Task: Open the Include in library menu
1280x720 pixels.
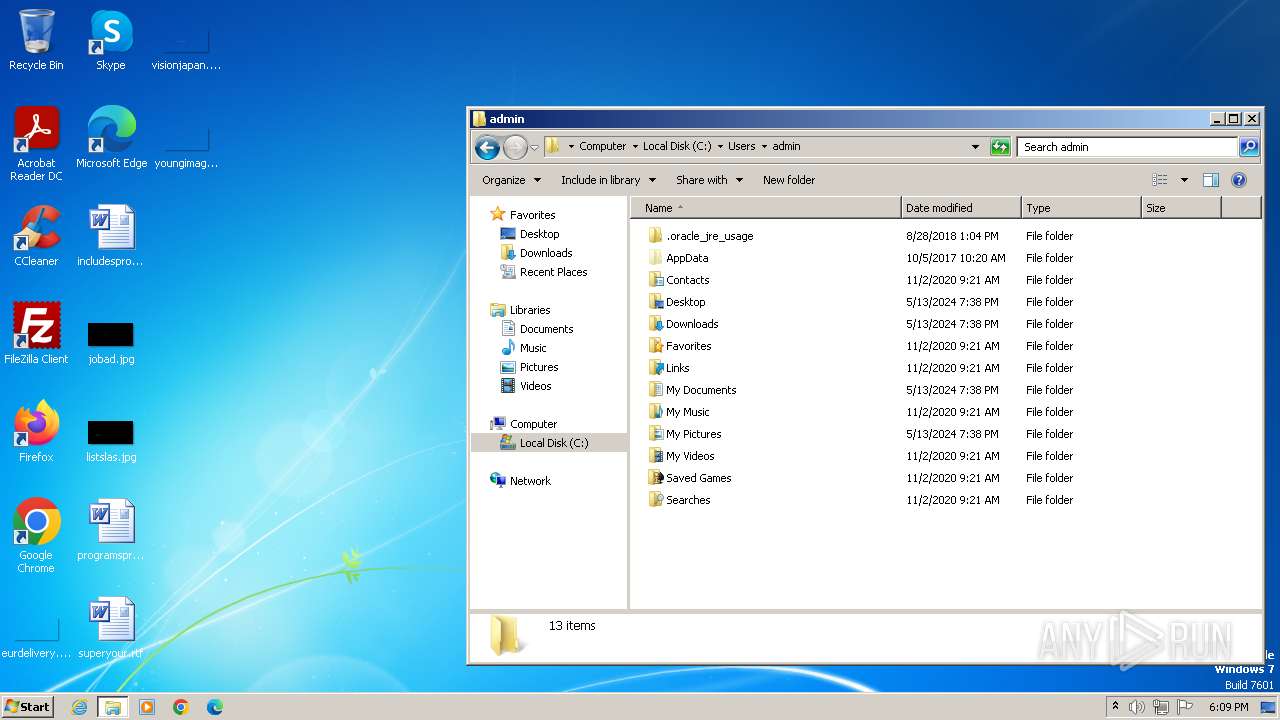Action: pyautogui.click(x=608, y=180)
